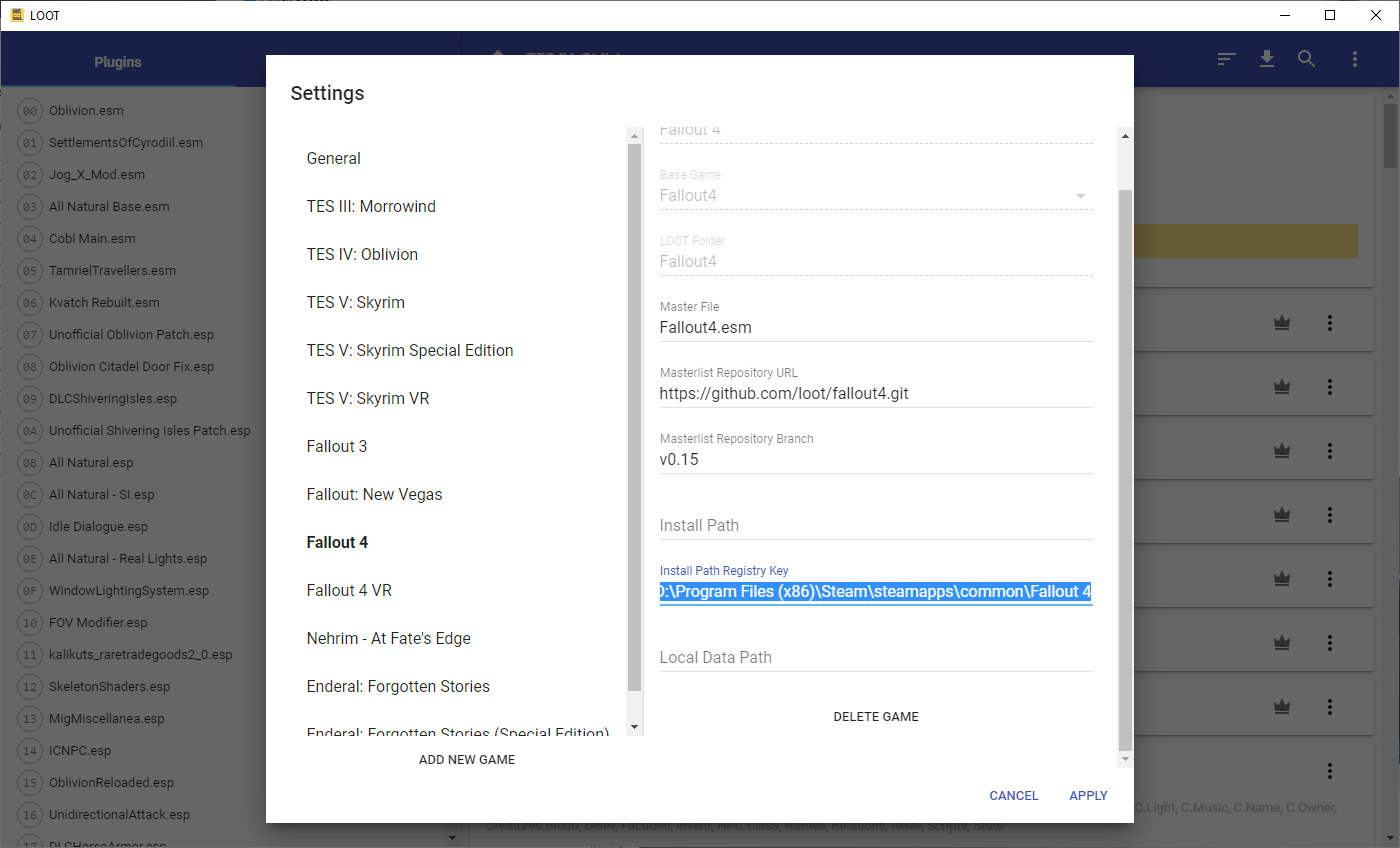This screenshot has width=1400, height=848.
Task: Click the game list scroll-down arrow
Action: click(634, 727)
